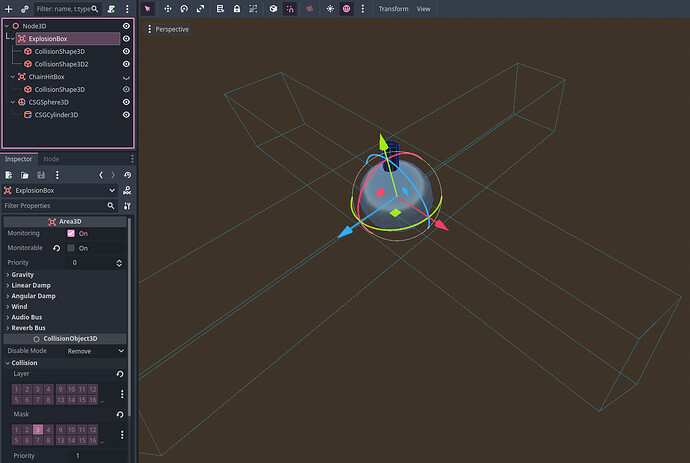Open the View menu
Image resolution: width=690 pixels, height=463 pixels.
point(423,9)
